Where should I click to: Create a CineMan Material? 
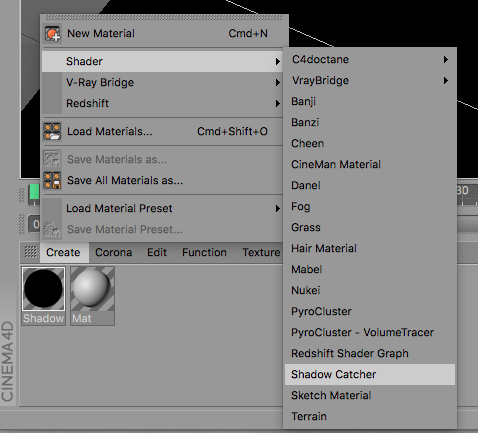tap(370, 164)
